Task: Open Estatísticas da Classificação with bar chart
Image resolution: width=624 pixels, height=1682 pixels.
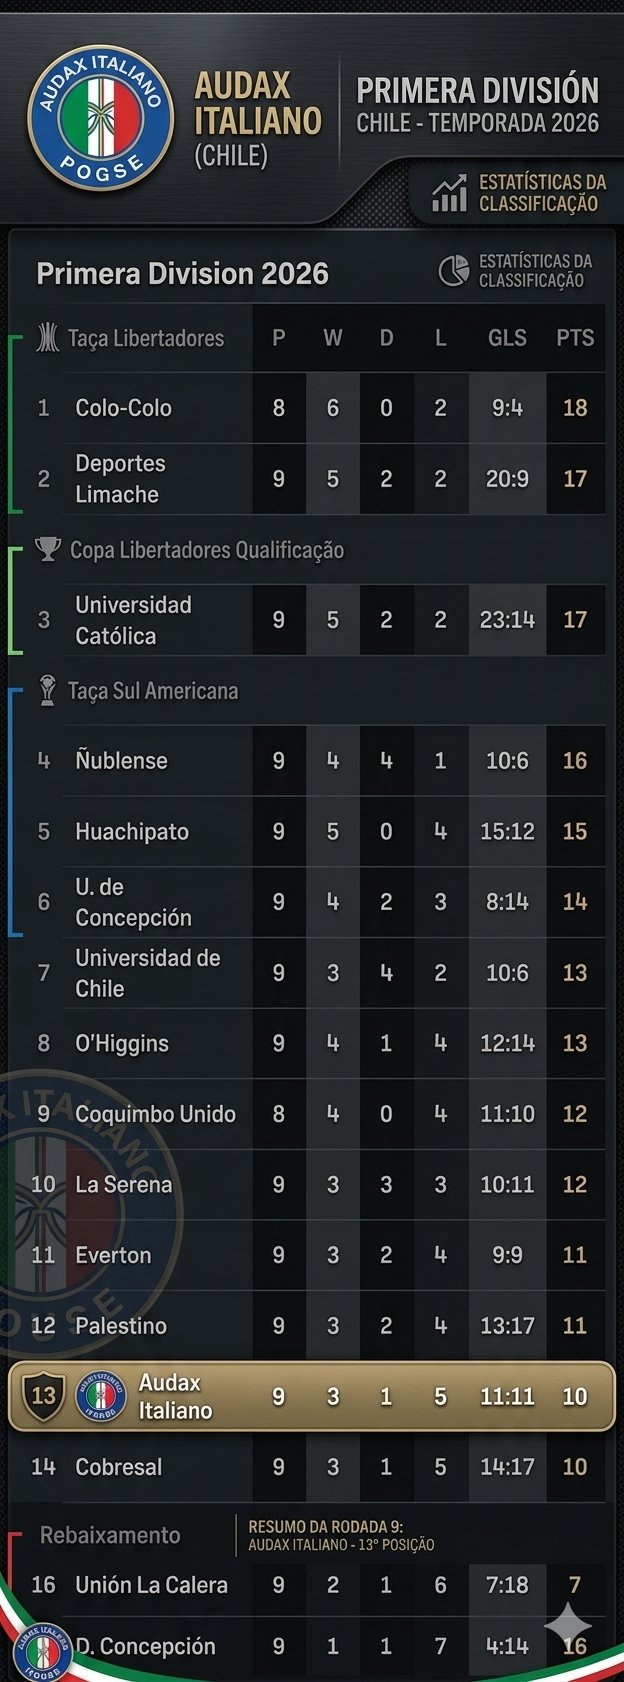Action: (x=541, y=193)
